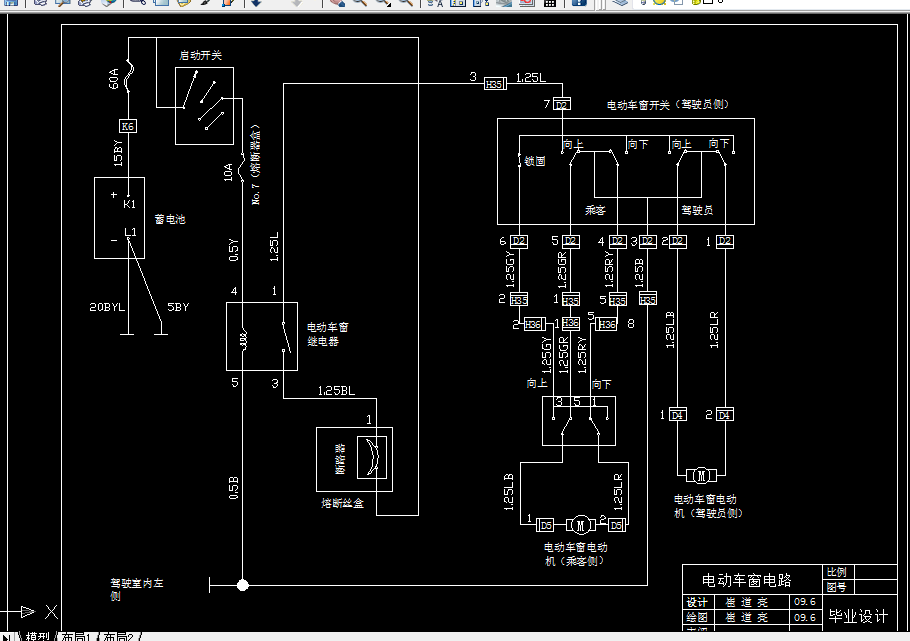Select the 锁固 lock switch label

535,161
